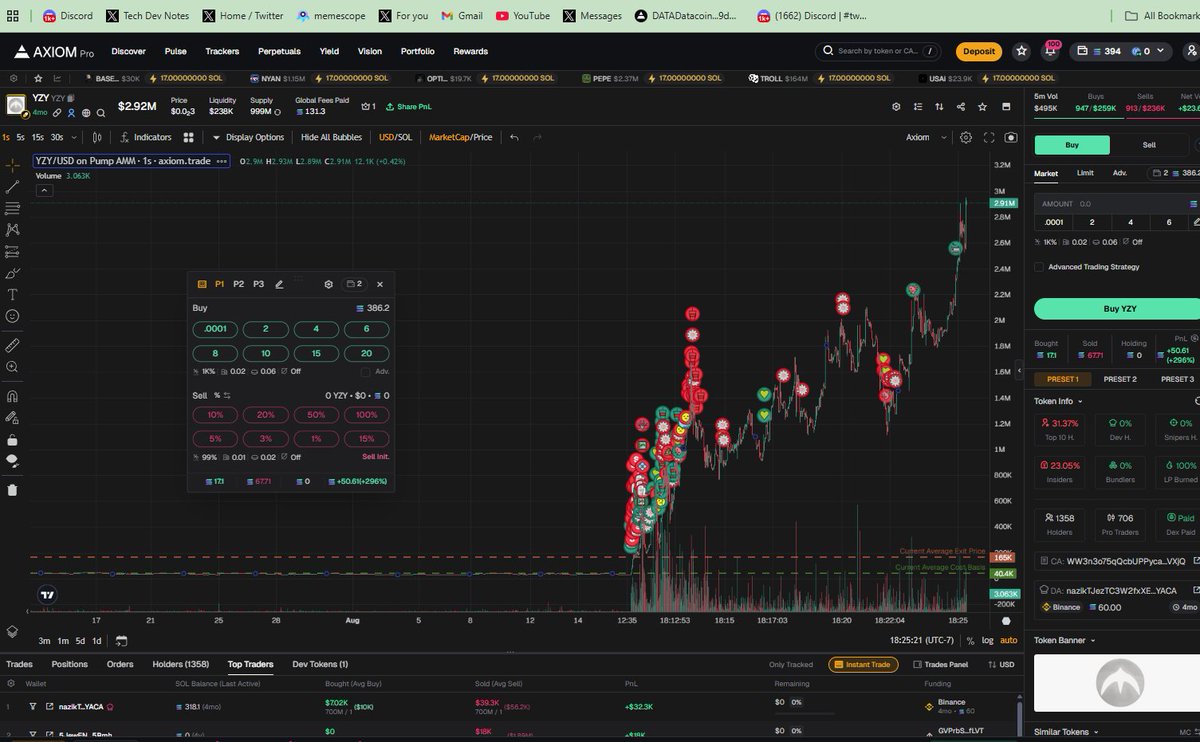Toggle log scale on the chart
The image size is (1200, 742).
(988, 640)
